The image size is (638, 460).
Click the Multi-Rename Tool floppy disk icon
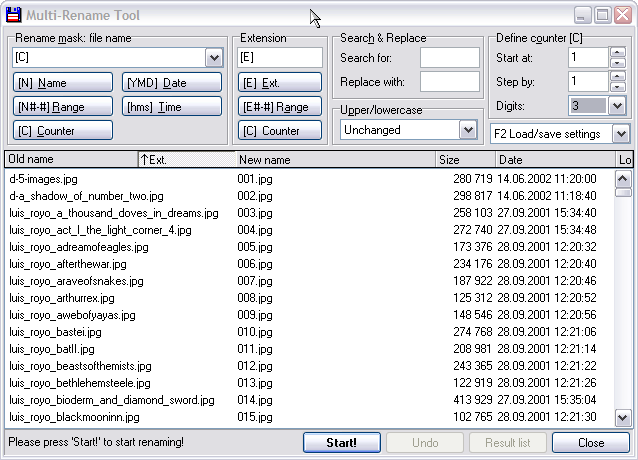coord(13,15)
